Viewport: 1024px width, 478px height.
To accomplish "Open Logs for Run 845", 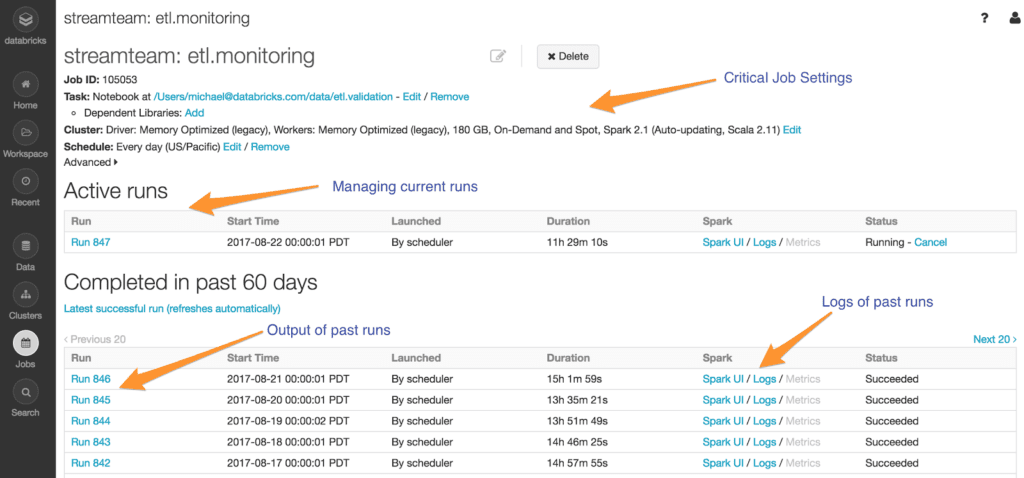I will [764, 400].
